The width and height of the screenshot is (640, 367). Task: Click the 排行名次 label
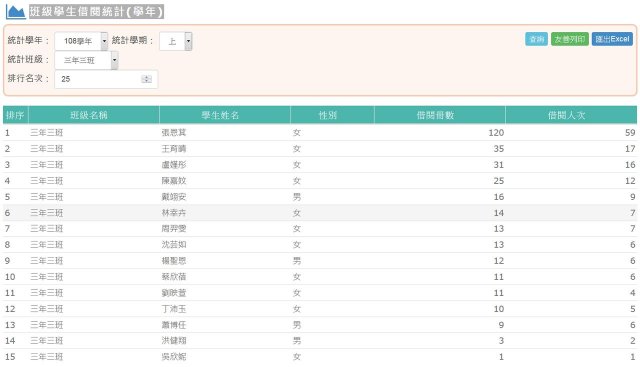tap(28, 78)
